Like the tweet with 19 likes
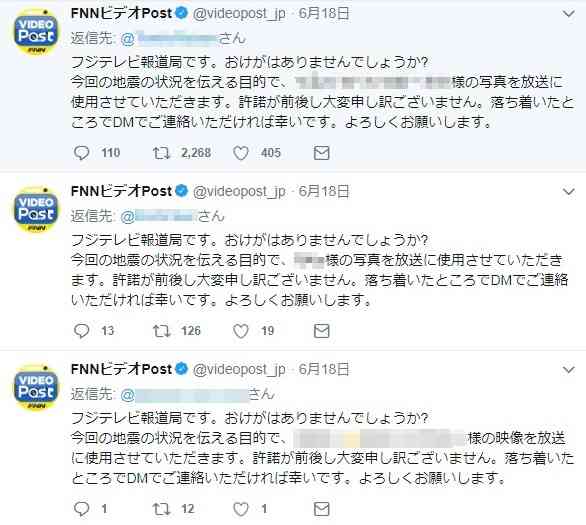 [241, 331]
